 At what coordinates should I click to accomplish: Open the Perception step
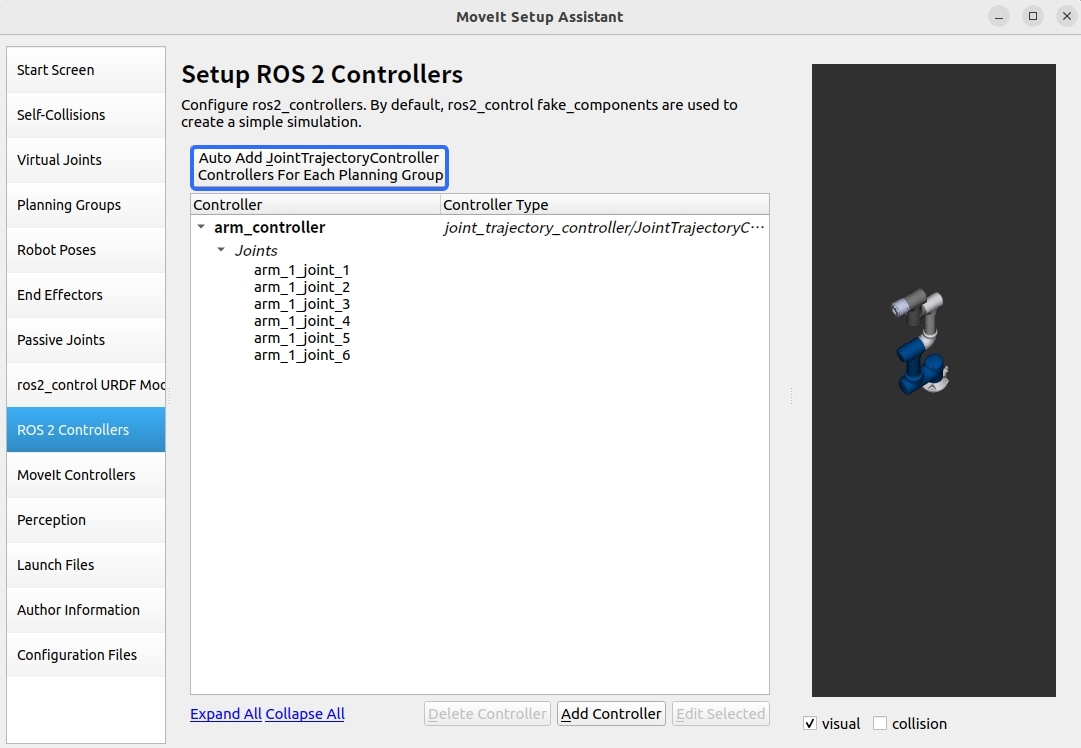coord(85,520)
